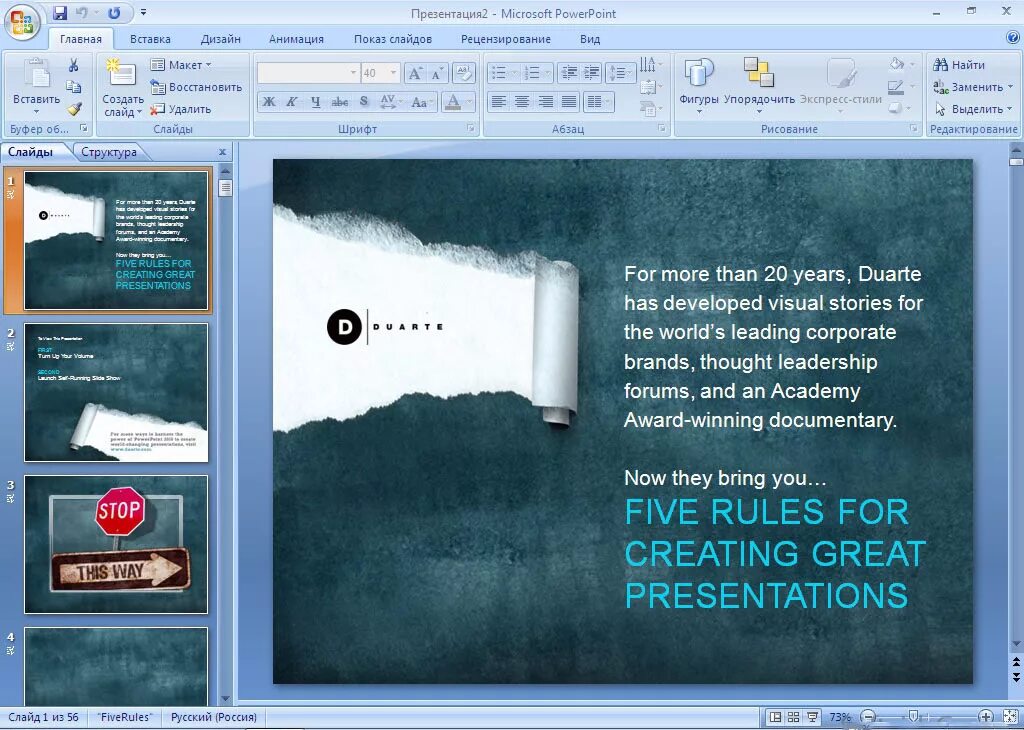
Task: Increase list indent level
Action: pyautogui.click(x=592, y=73)
